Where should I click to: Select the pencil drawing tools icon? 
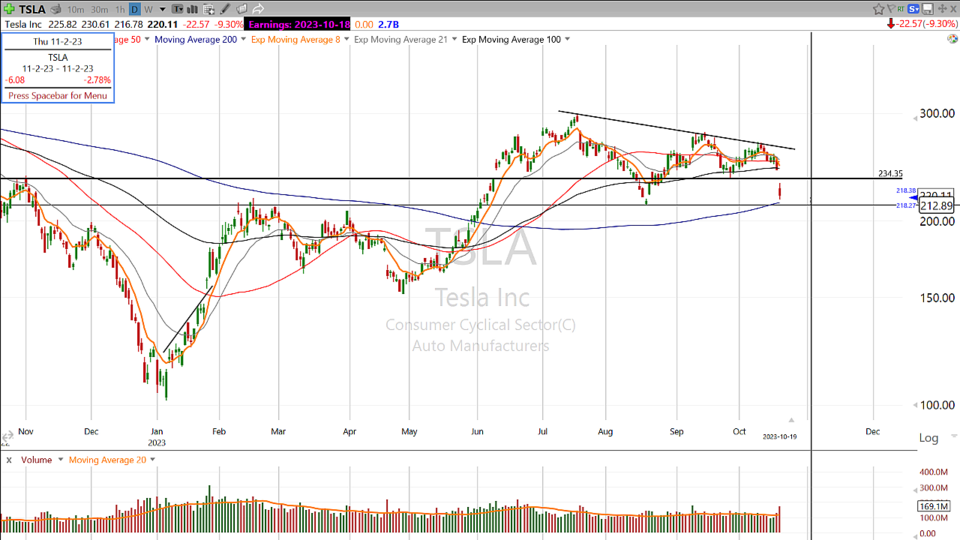click(x=225, y=9)
